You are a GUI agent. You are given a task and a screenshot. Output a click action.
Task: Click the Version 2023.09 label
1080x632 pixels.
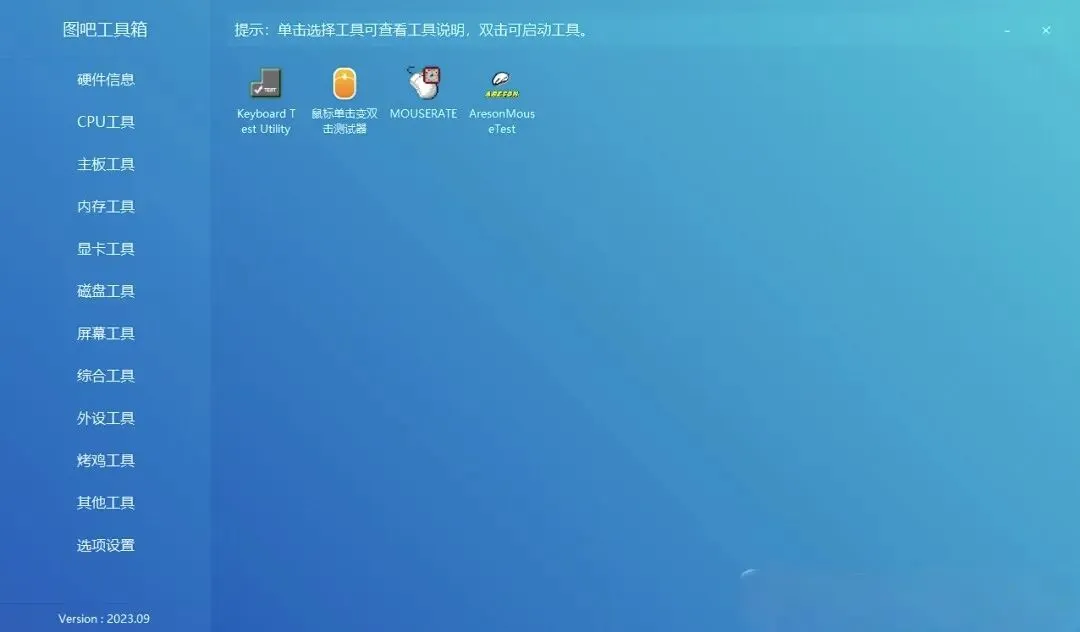(x=103, y=619)
